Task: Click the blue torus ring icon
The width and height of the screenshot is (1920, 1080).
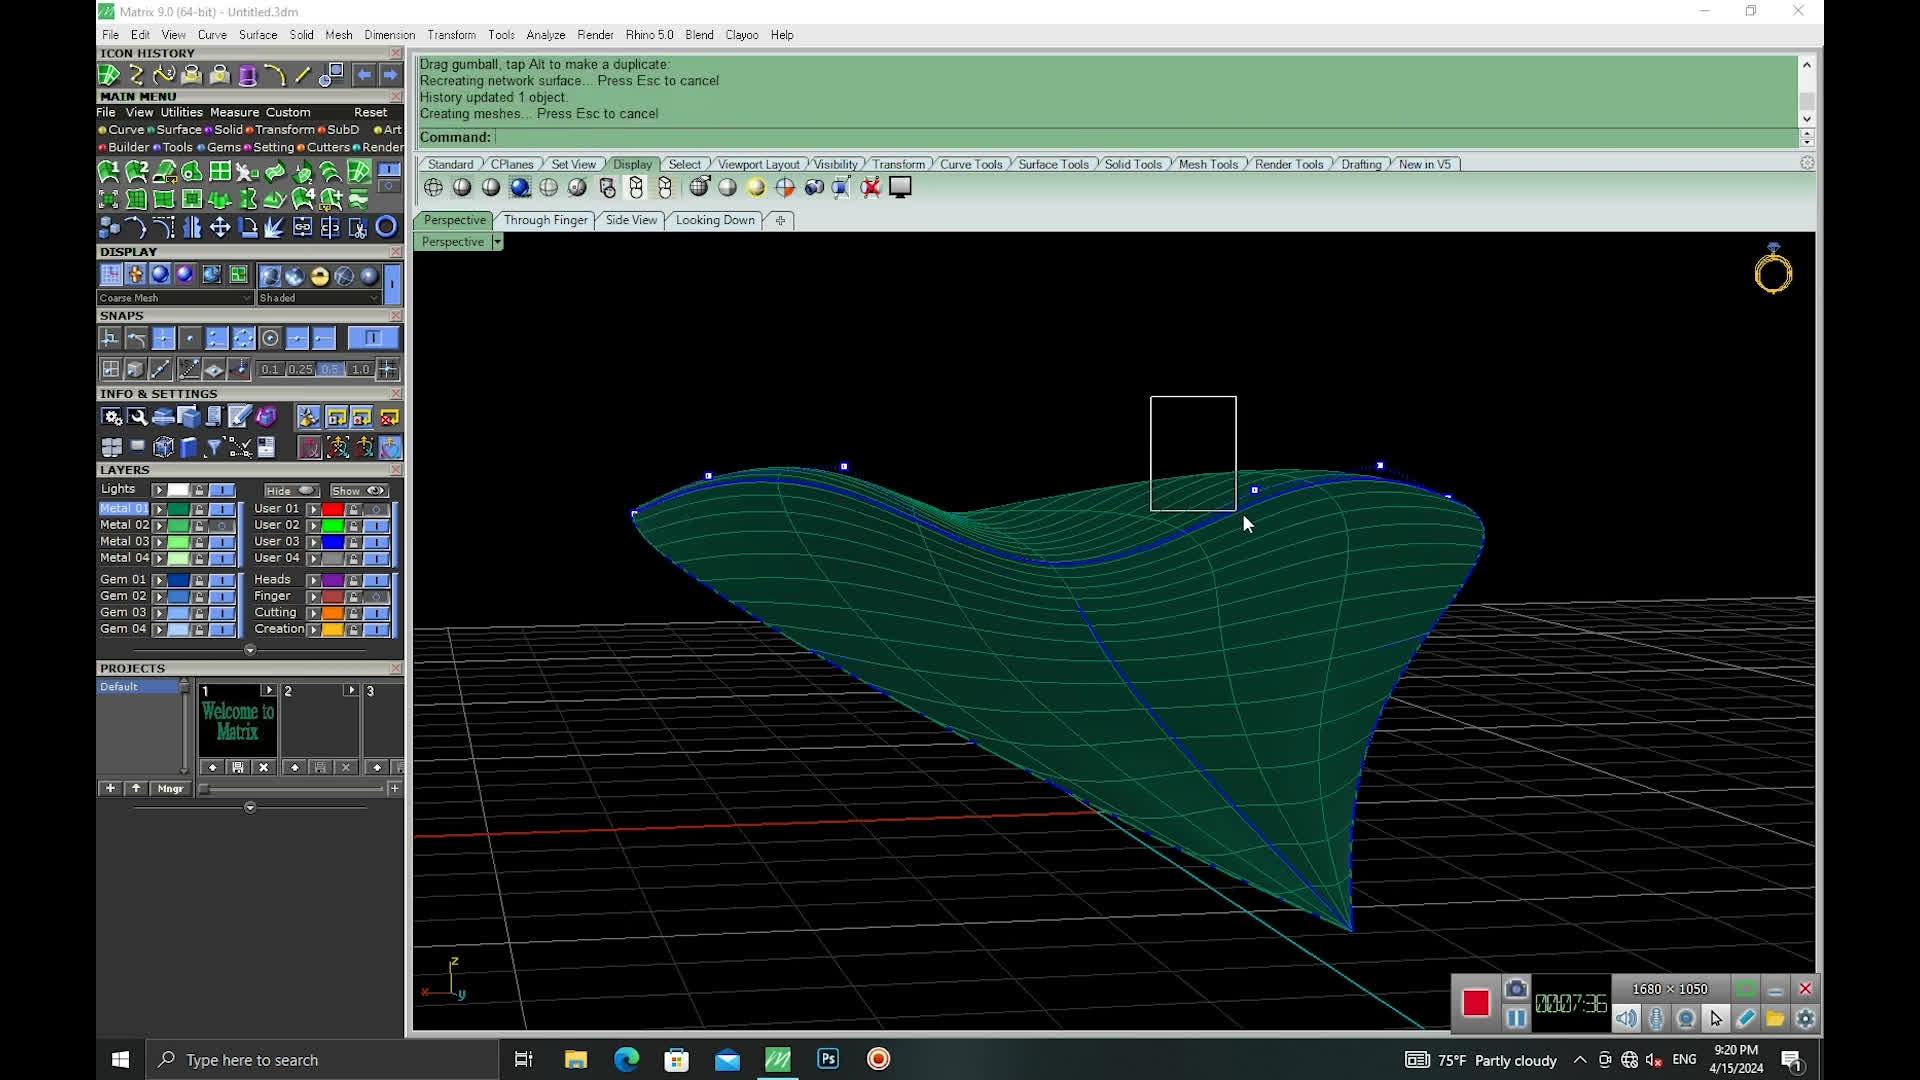Action: pyautogui.click(x=386, y=228)
